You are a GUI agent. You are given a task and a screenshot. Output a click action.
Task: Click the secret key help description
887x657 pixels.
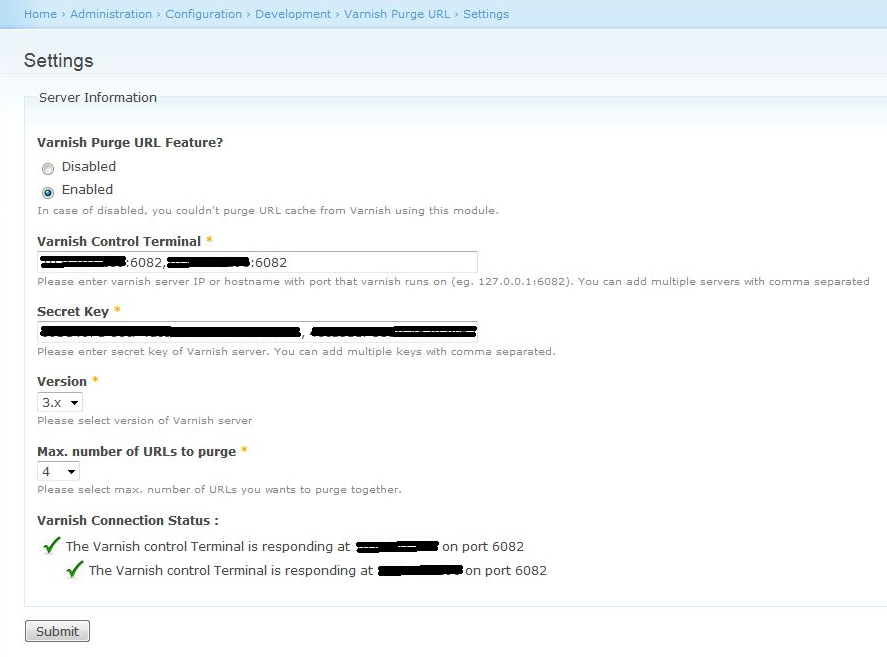(296, 351)
